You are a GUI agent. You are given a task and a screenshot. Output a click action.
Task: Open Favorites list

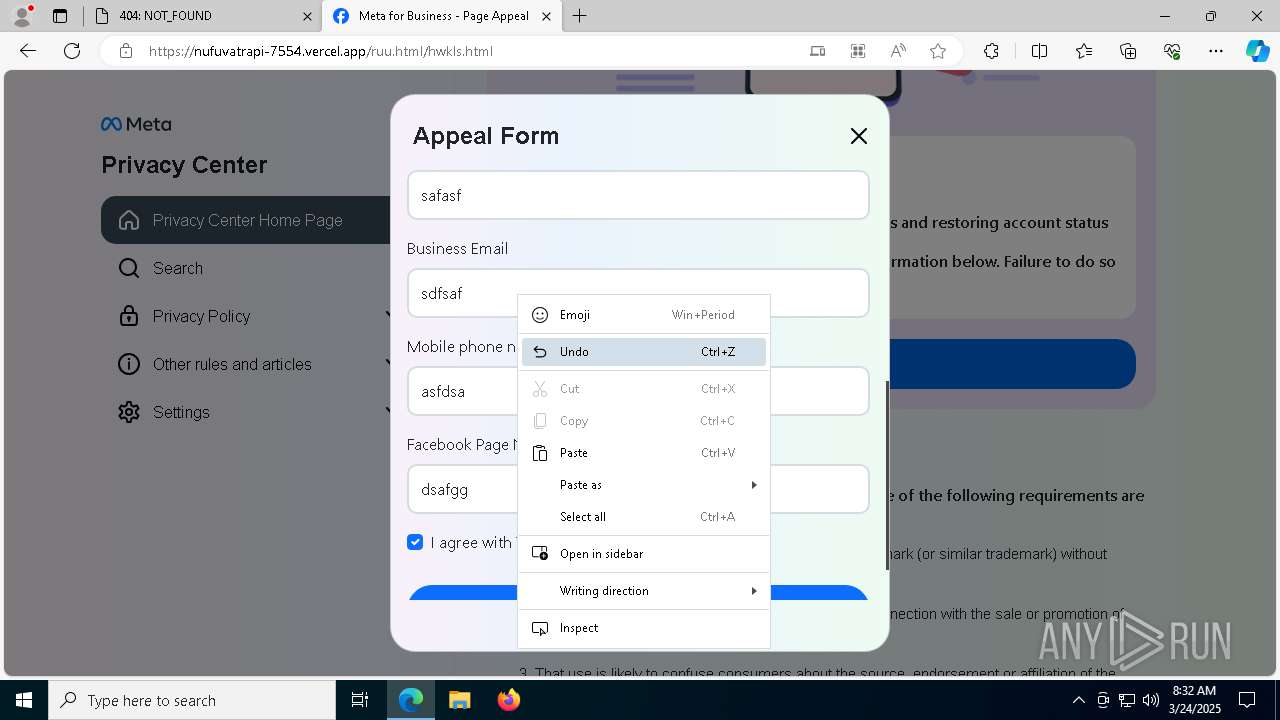click(x=1084, y=51)
